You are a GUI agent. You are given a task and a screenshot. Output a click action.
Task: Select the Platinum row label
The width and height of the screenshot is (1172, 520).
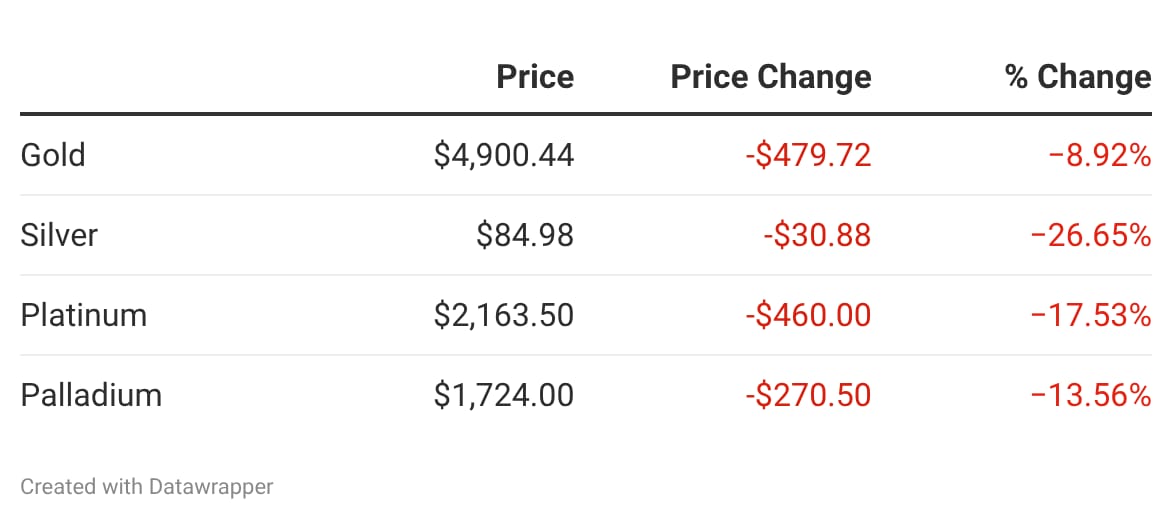coord(84,315)
